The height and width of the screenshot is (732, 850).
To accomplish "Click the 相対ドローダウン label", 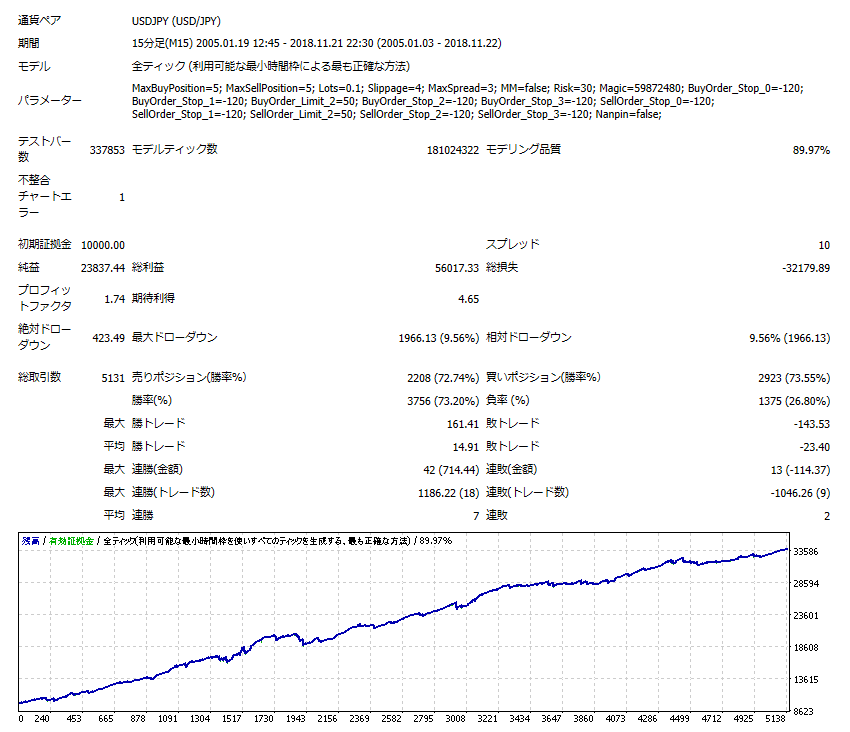I will [x=529, y=337].
